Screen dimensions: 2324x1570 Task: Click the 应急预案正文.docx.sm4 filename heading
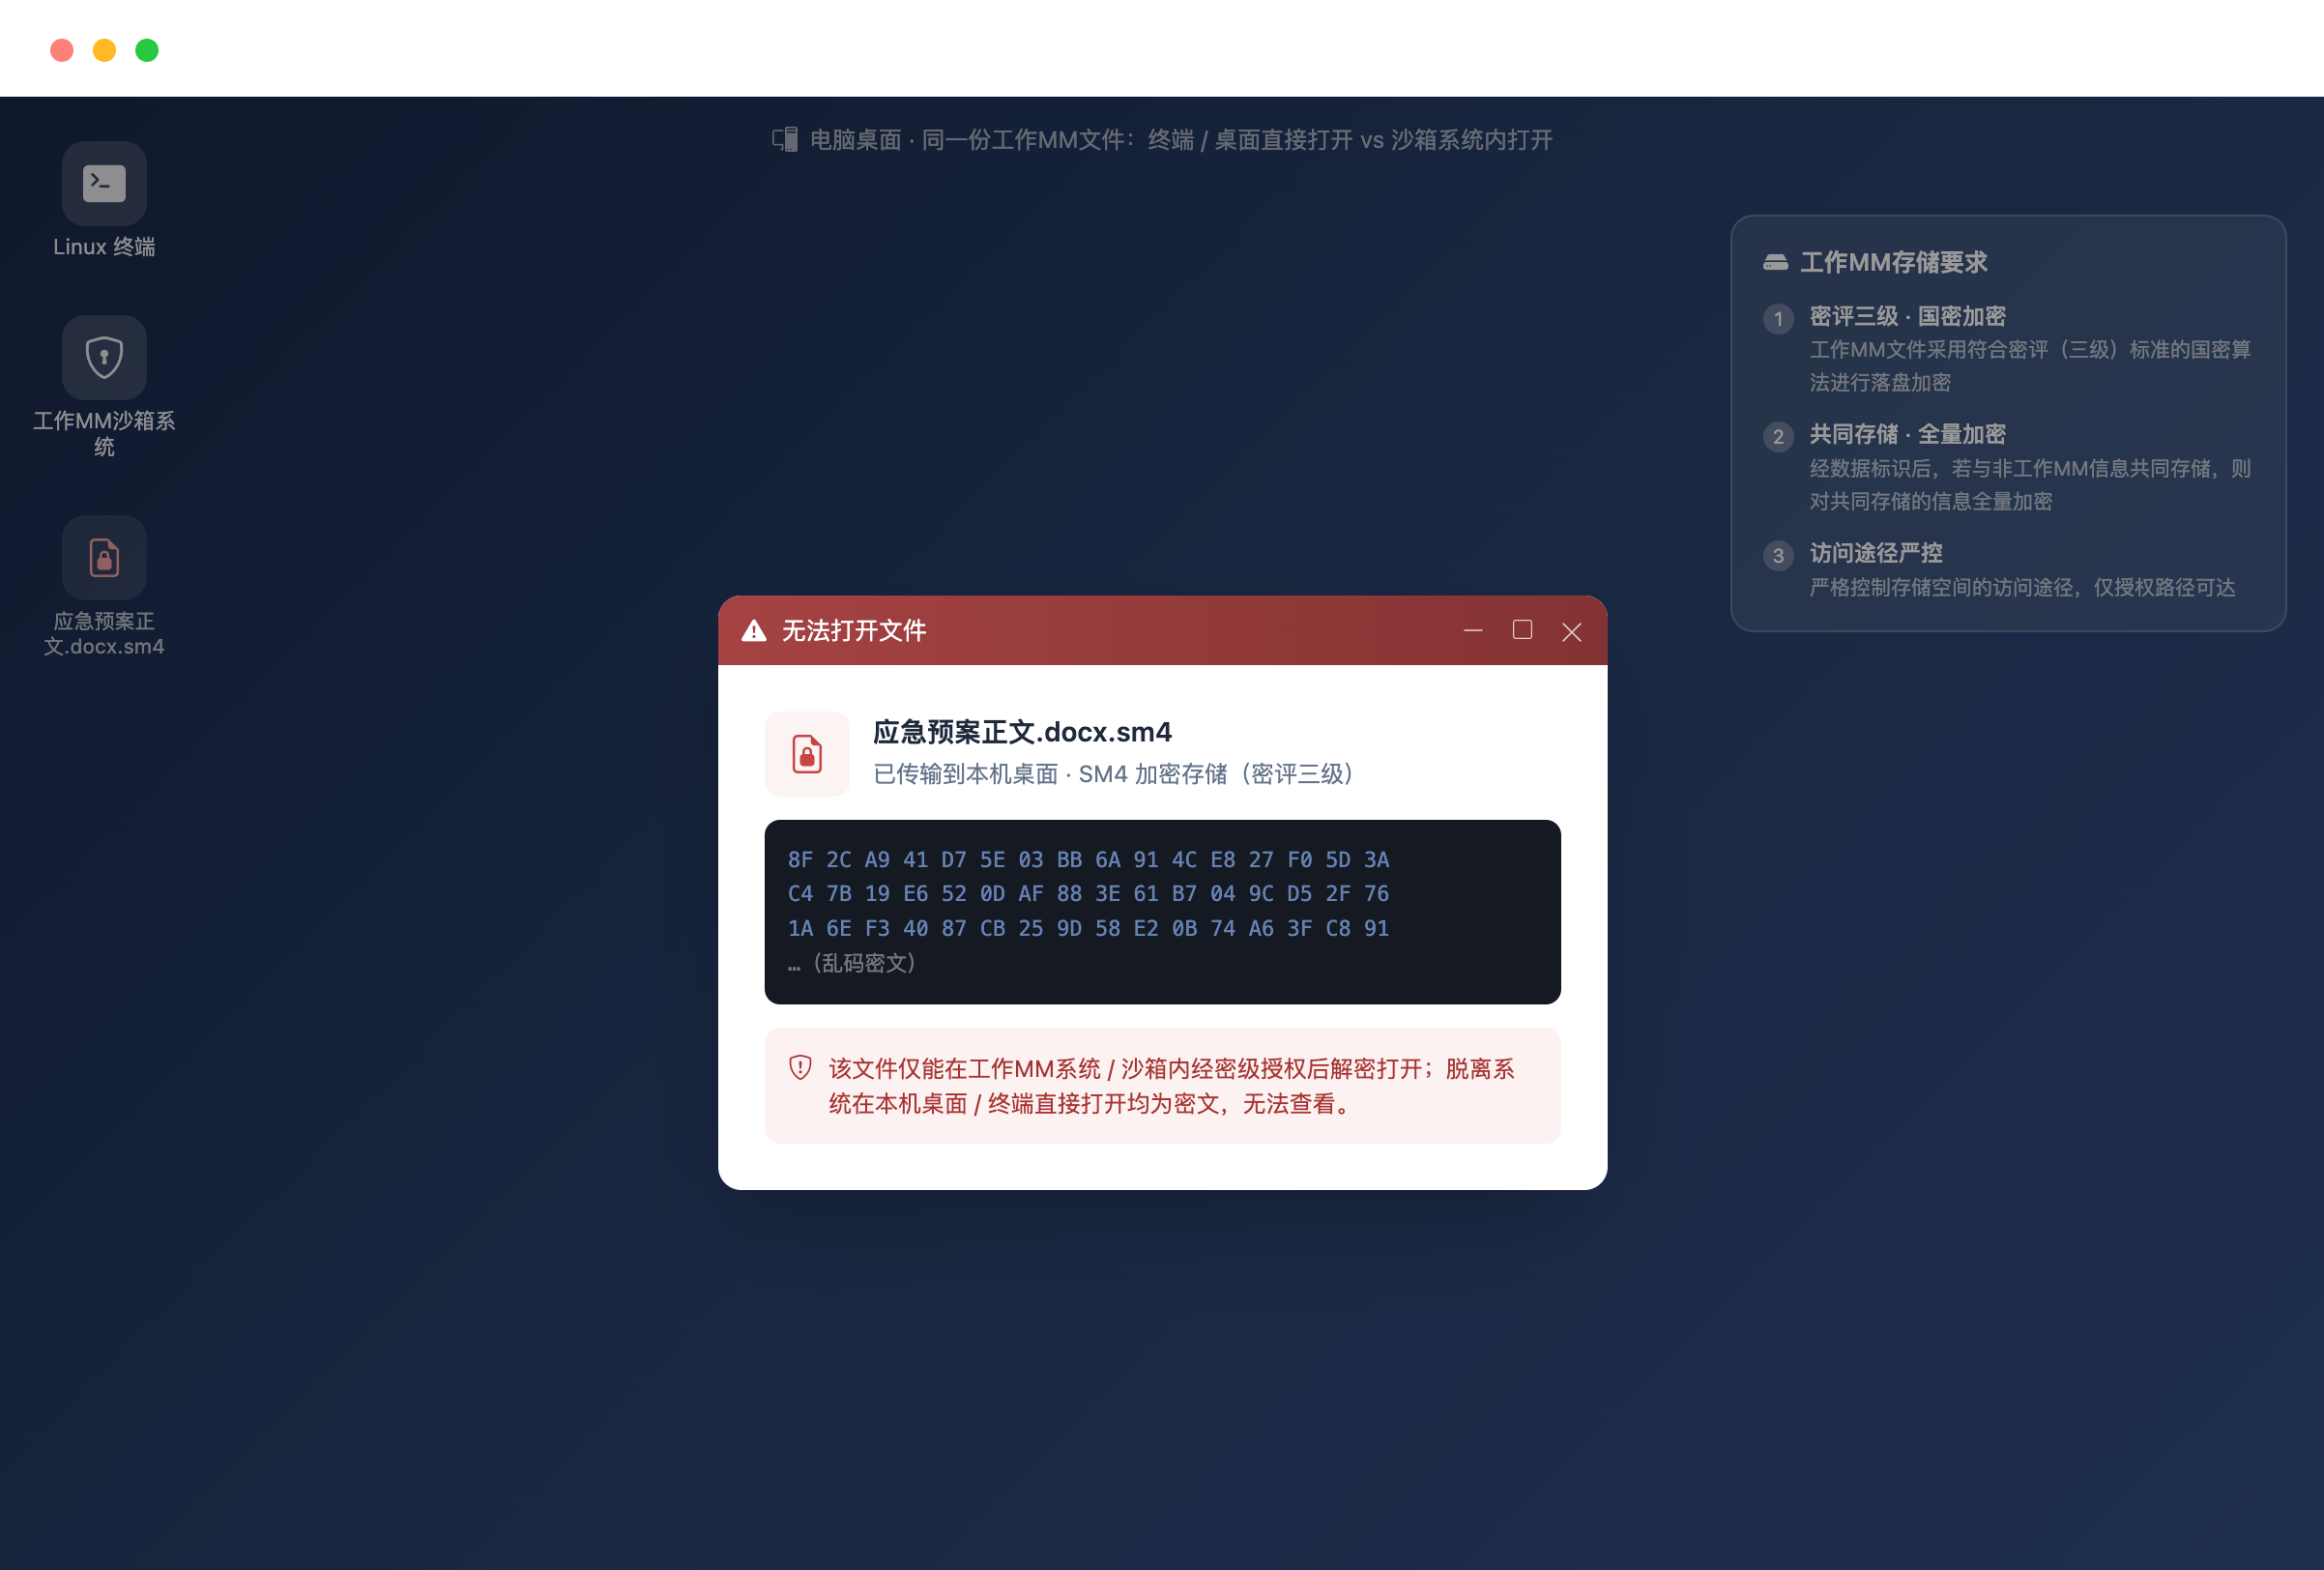(1022, 732)
